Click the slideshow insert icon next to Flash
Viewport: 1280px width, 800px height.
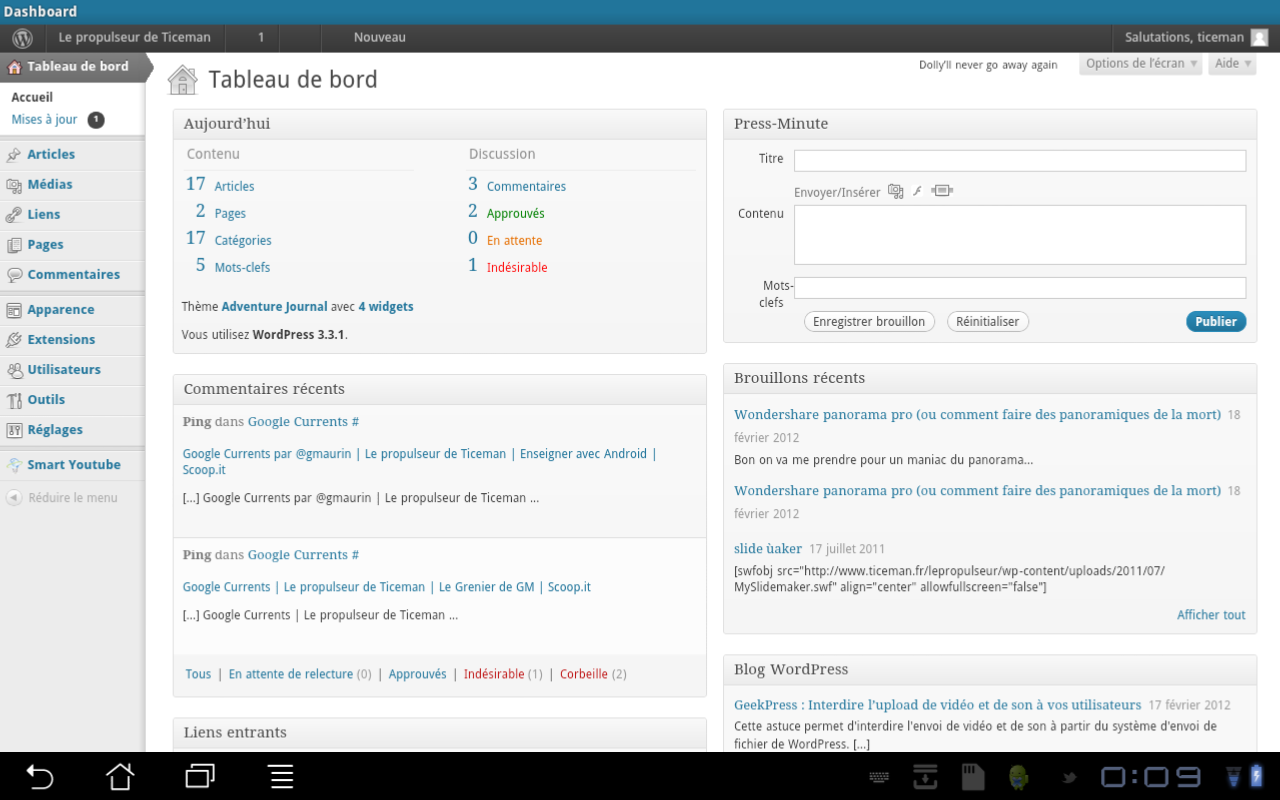click(942, 191)
